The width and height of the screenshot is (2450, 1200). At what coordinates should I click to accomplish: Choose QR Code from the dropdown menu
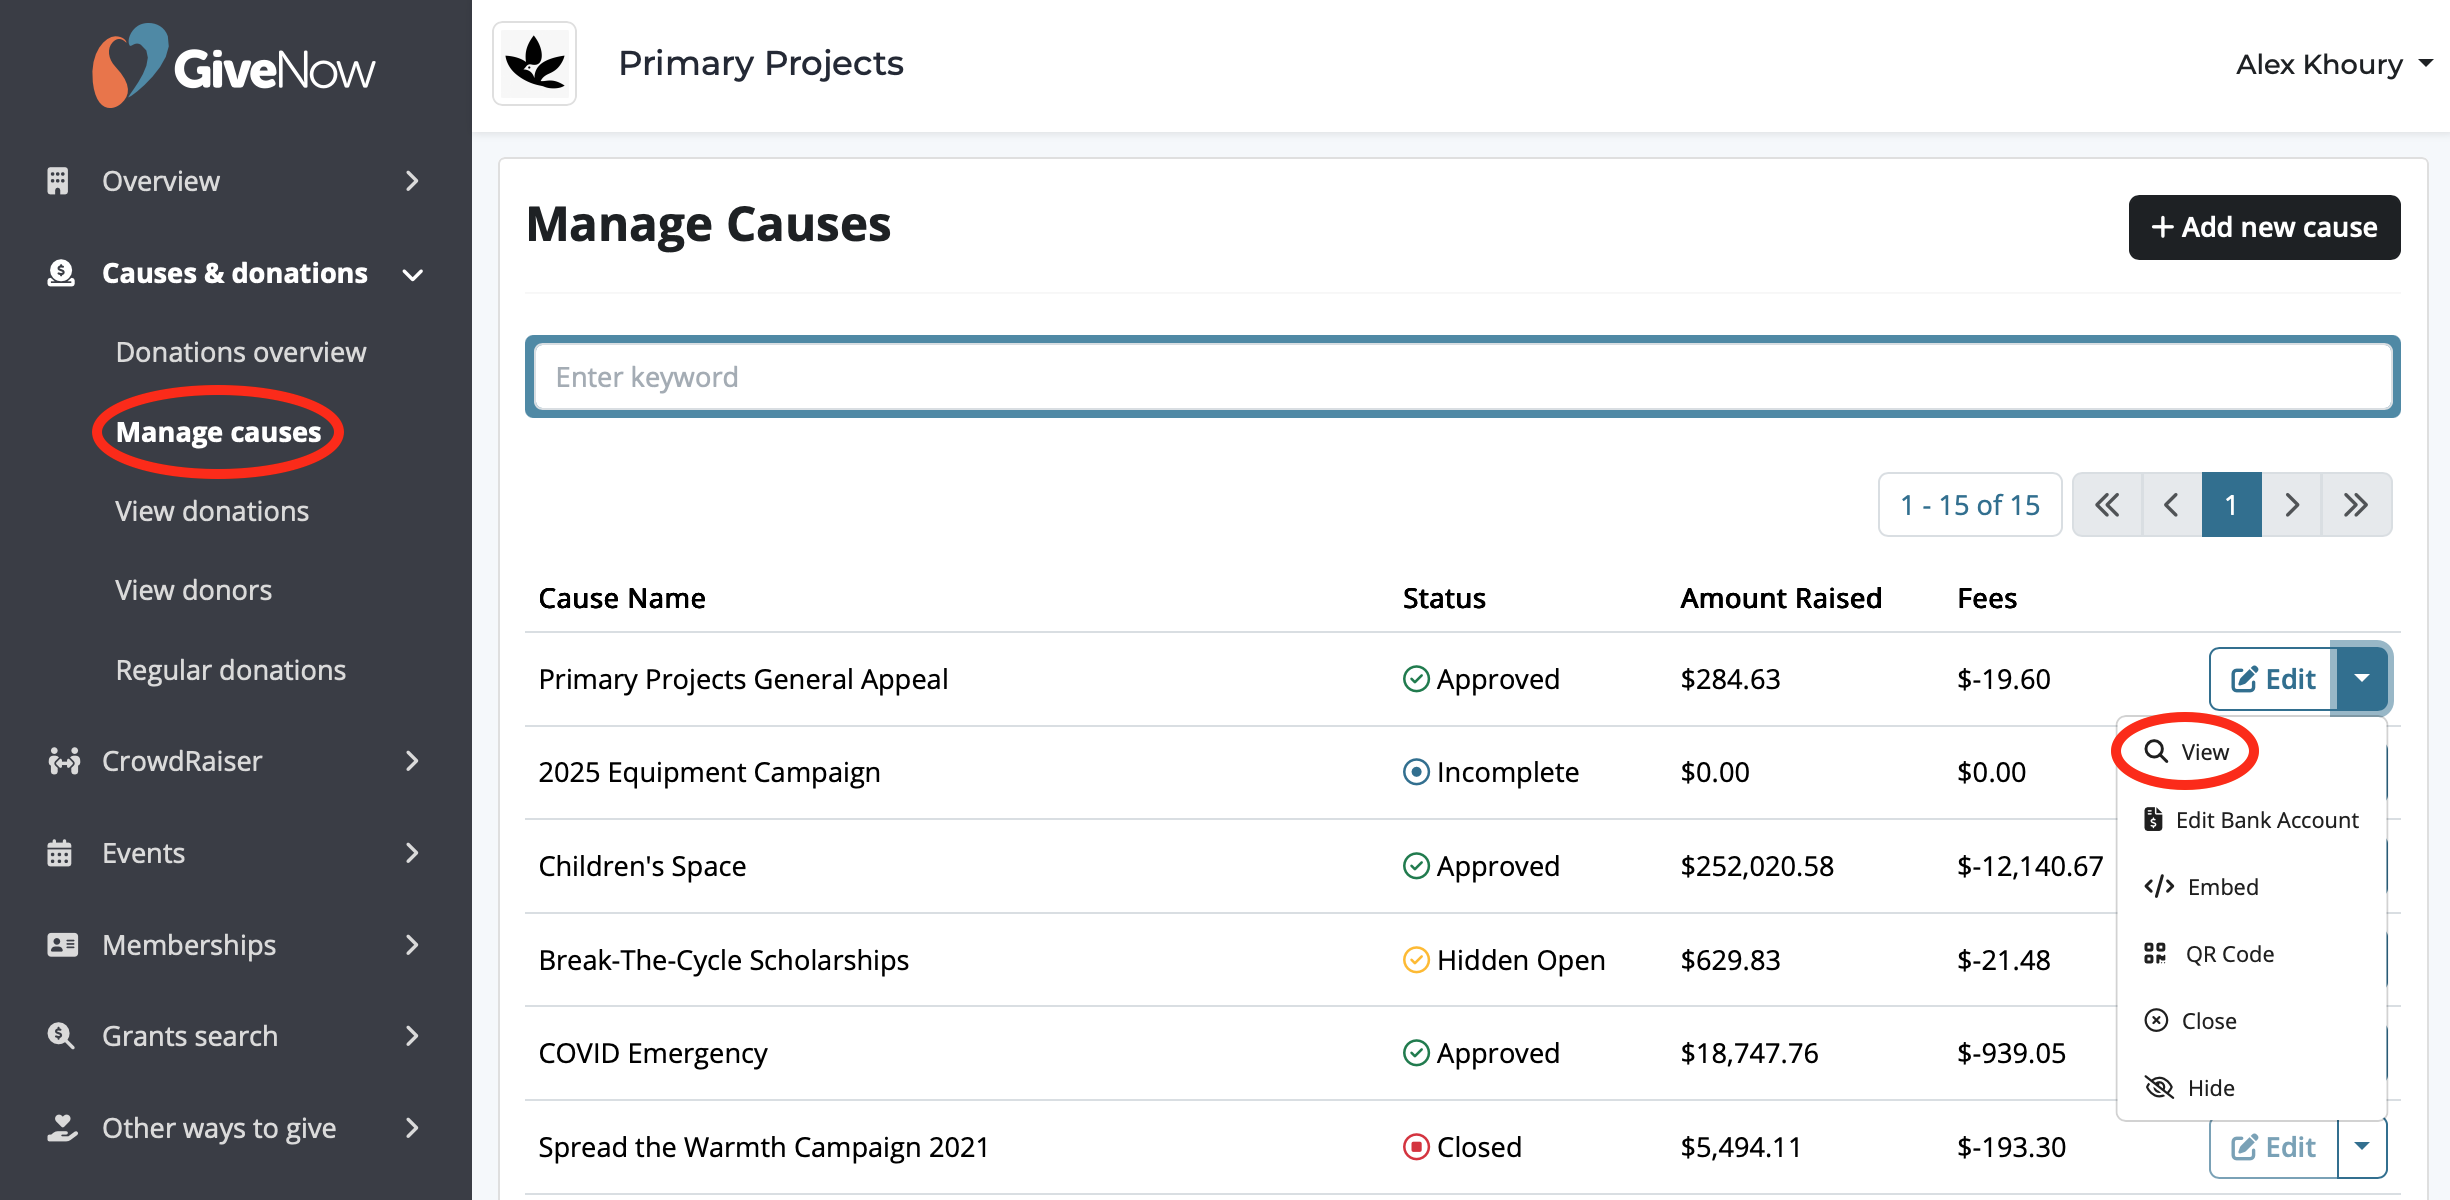(2209, 954)
